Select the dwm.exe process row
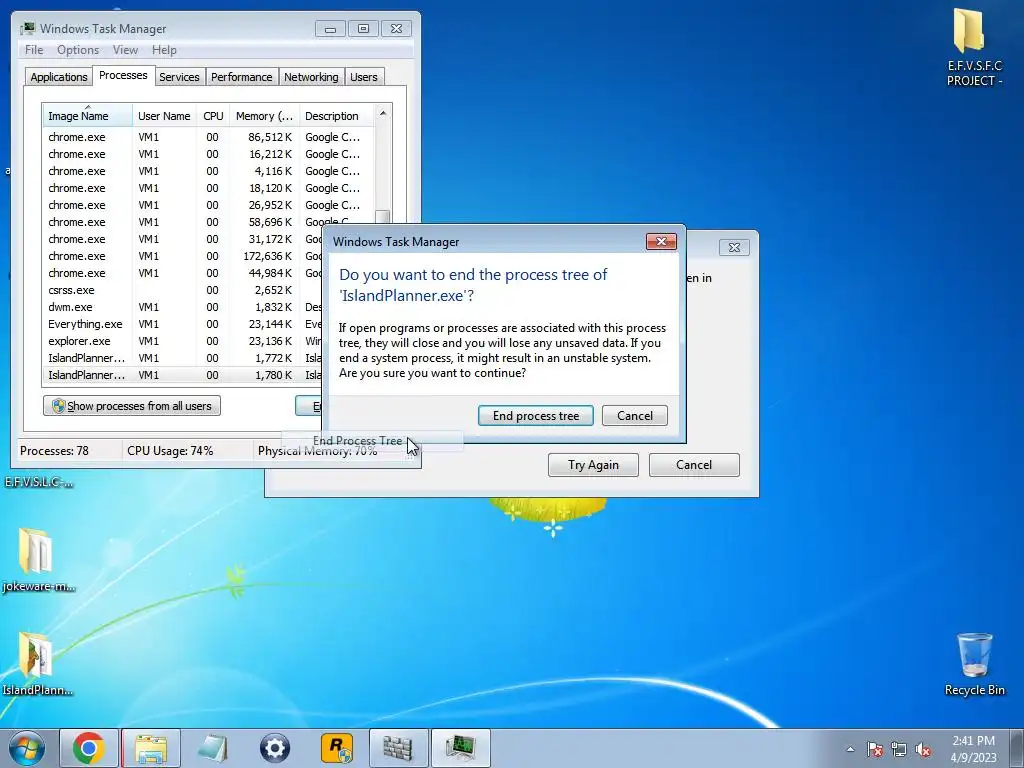The image size is (1024, 768). pos(183,307)
